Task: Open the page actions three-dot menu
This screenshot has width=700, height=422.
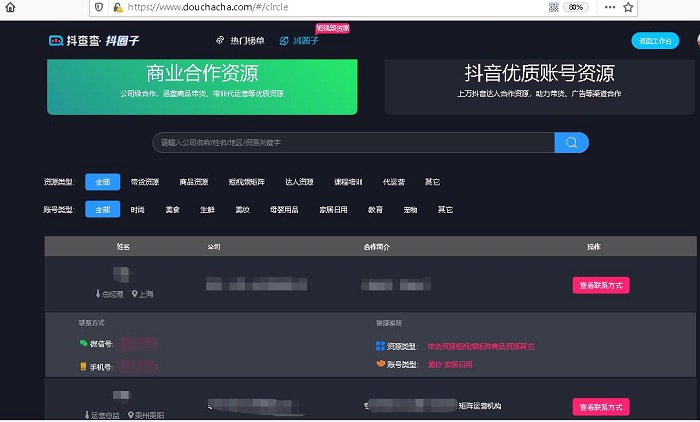Action: [610, 7]
